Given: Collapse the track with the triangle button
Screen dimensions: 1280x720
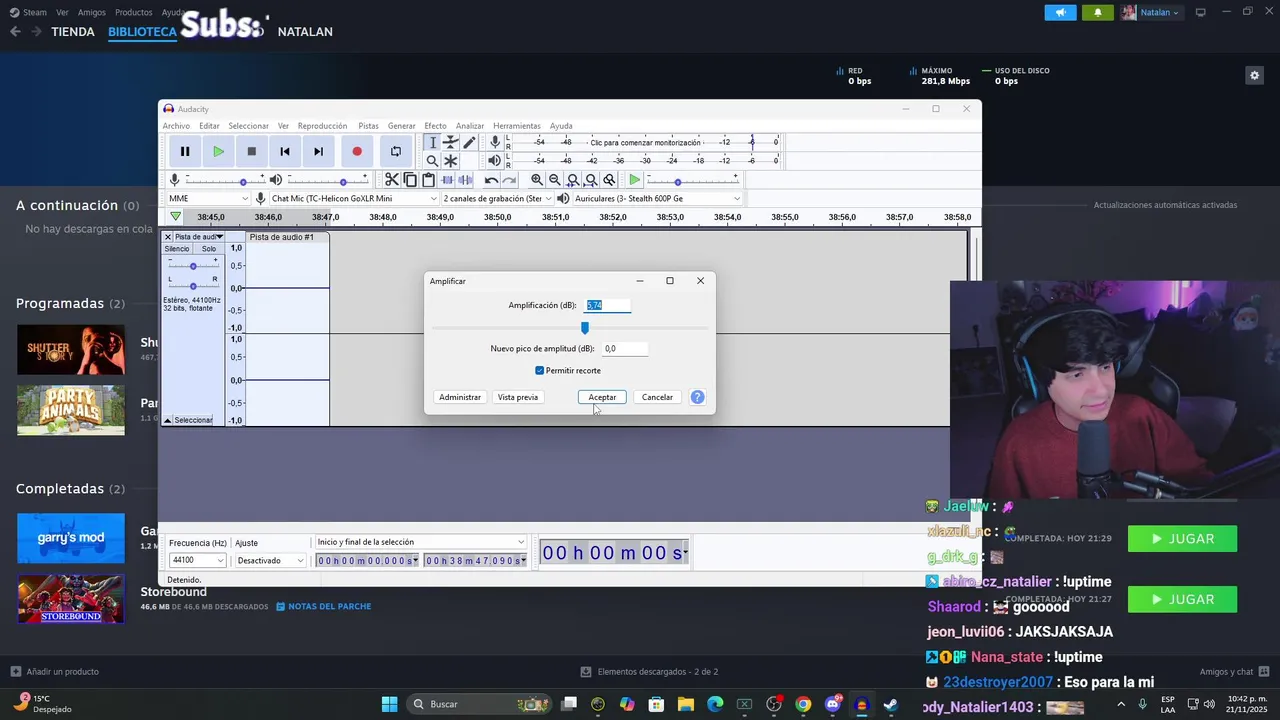Looking at the screenshot, I should tap(168, 420).
